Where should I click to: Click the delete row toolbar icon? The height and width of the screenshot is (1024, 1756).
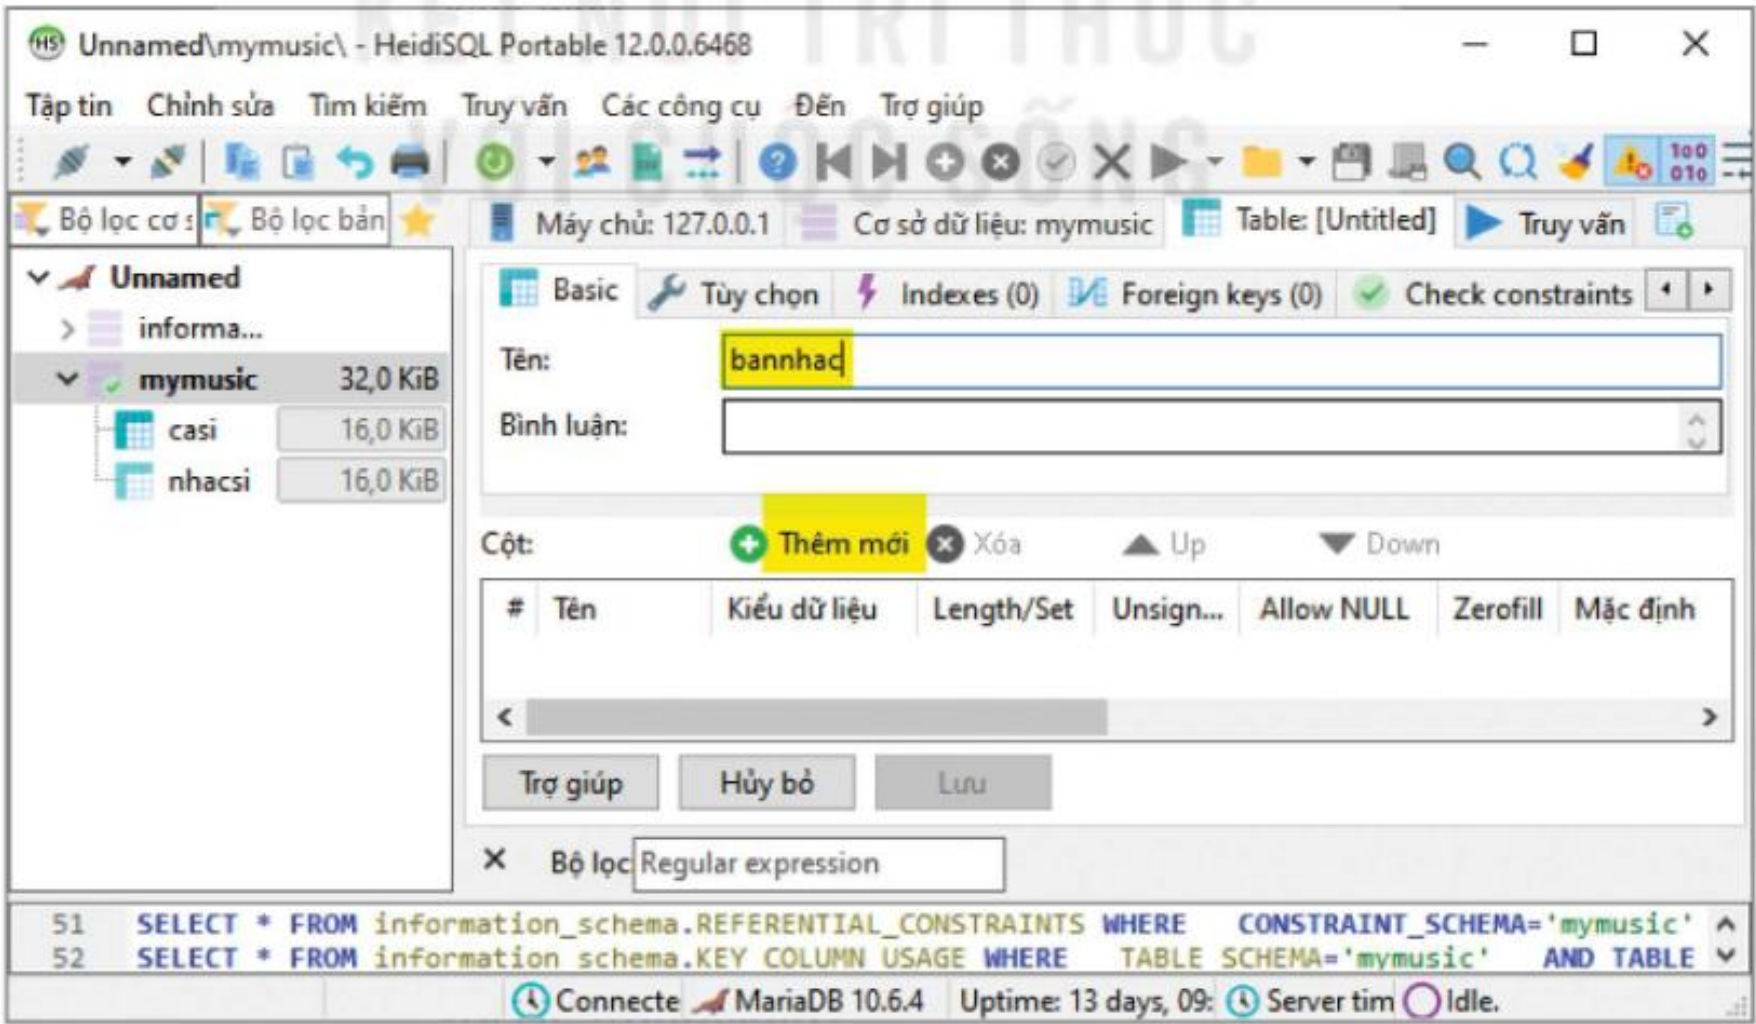pyautogui.click(x=1000, y=160)
